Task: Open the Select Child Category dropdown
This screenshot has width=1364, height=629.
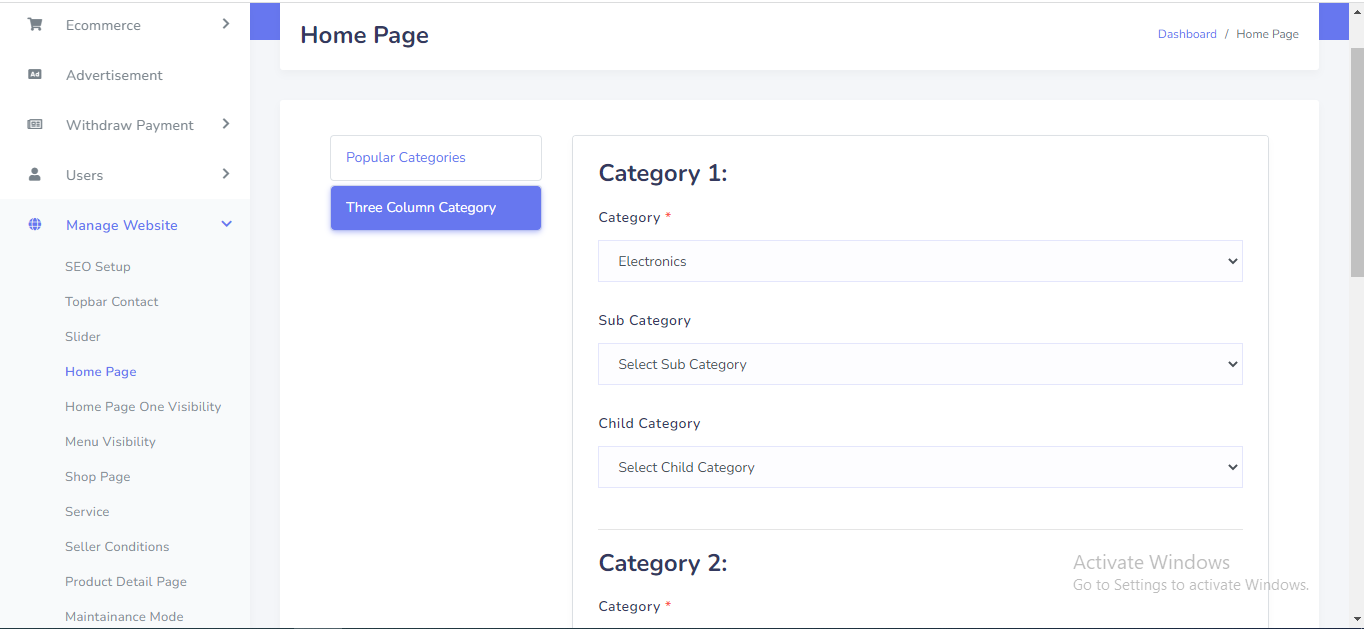Action: [x=919, y=467]
